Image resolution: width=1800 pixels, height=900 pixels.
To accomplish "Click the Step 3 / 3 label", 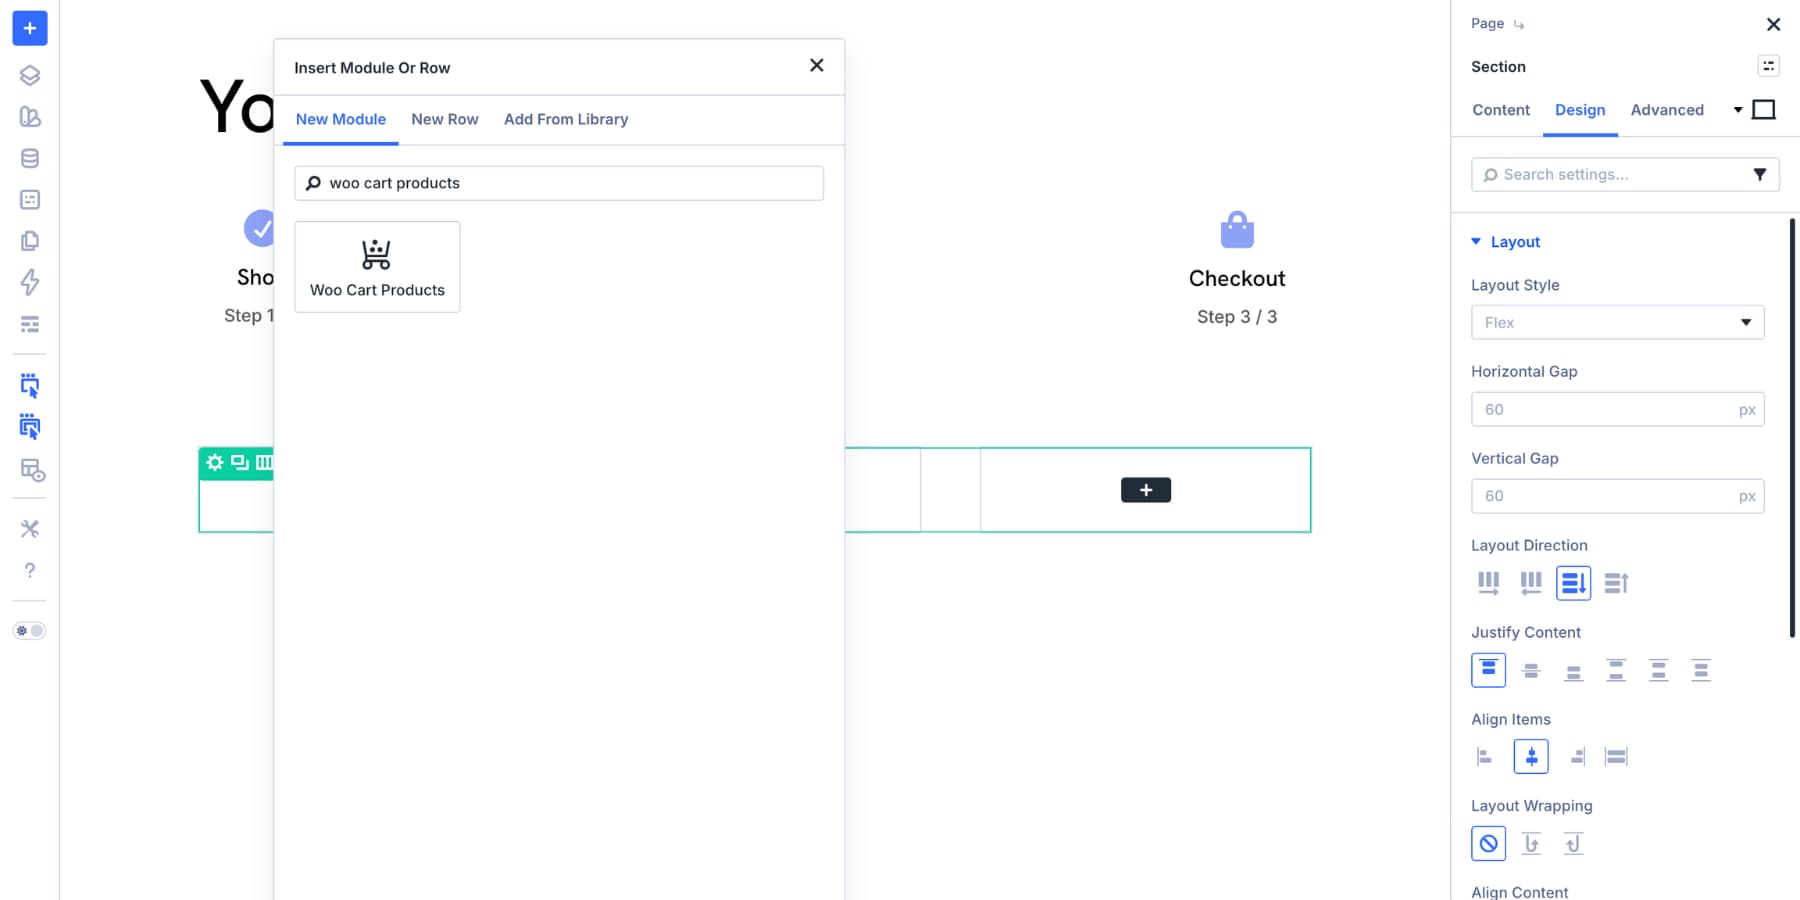I will point(1237,316).
